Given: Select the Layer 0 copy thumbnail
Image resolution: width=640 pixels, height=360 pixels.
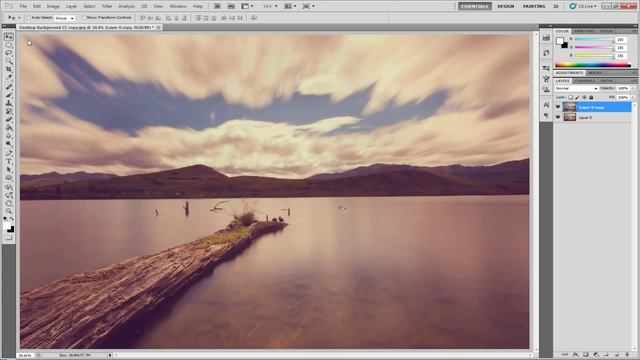Looking at the screenshot, I should coord(569,107).
